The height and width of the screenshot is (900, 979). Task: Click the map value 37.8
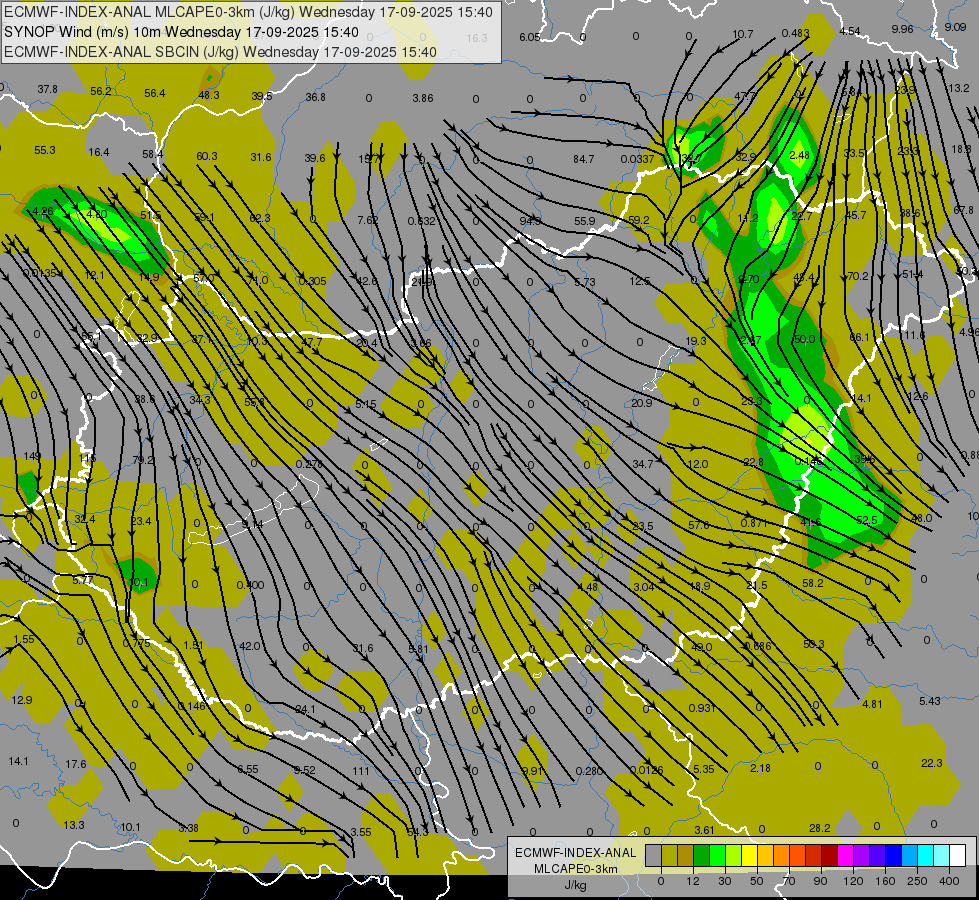coord(47,89)
